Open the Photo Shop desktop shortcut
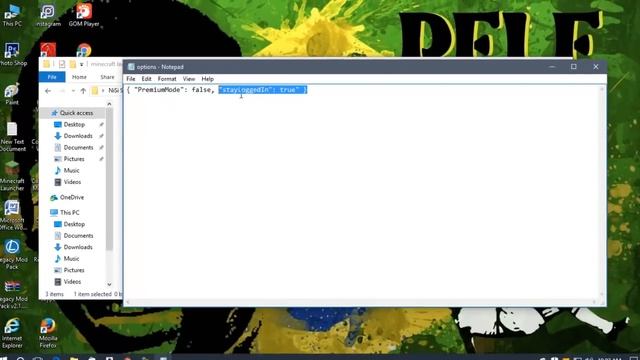The height and width of the screenshot is (360, 640). click(x=12, y=54)
